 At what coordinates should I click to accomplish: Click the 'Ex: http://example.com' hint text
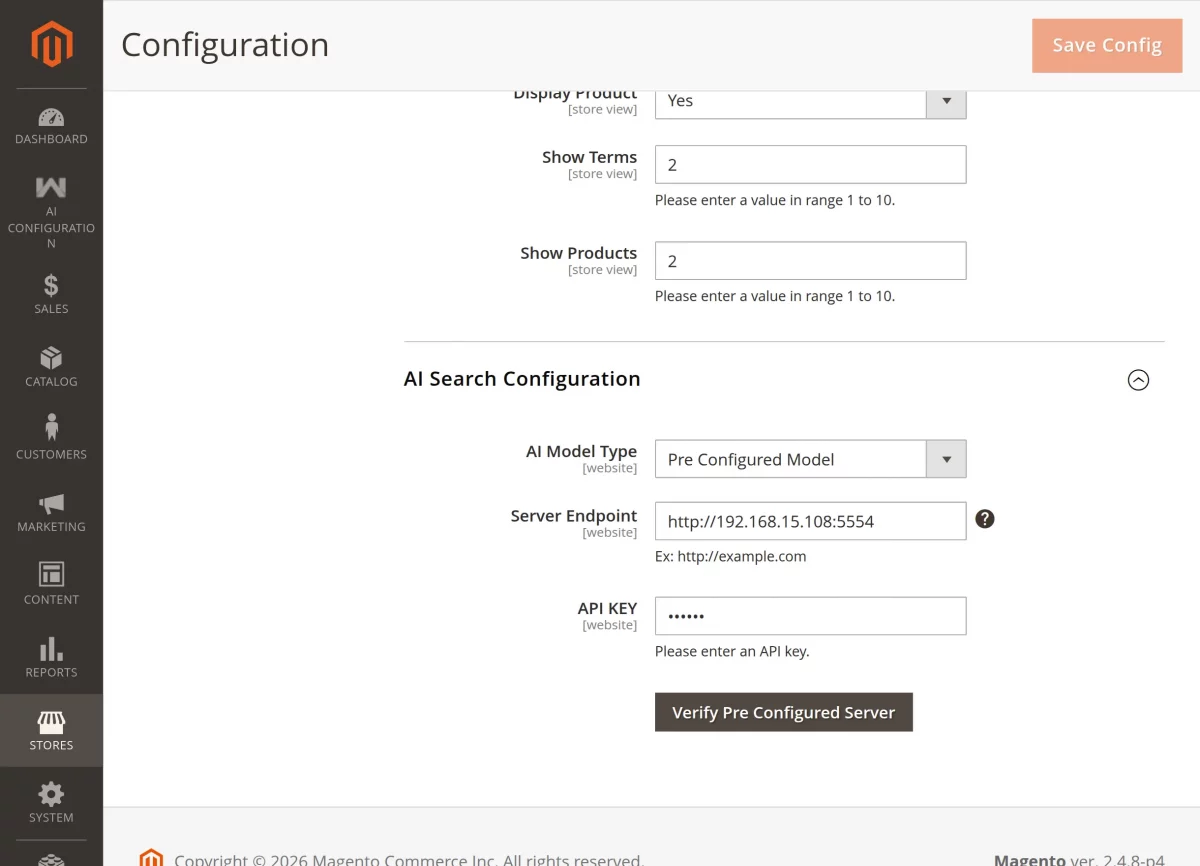(730, 556)
